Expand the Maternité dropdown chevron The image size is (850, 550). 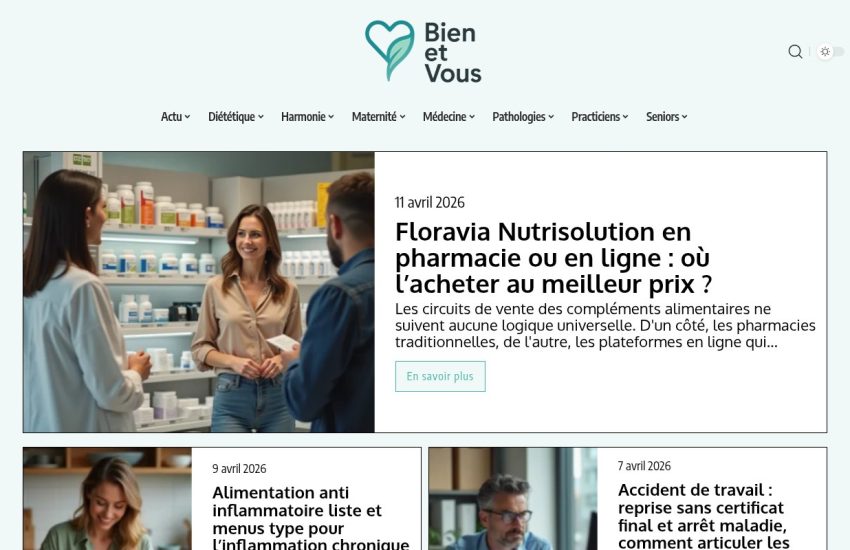point(403,117)
